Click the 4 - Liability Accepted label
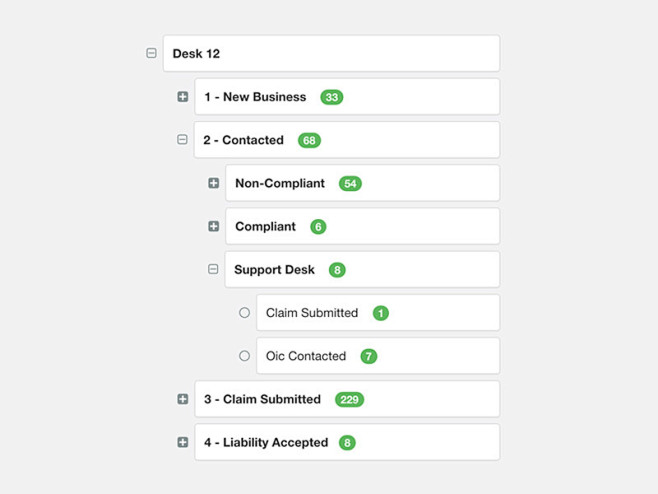 tap(265, 442)
